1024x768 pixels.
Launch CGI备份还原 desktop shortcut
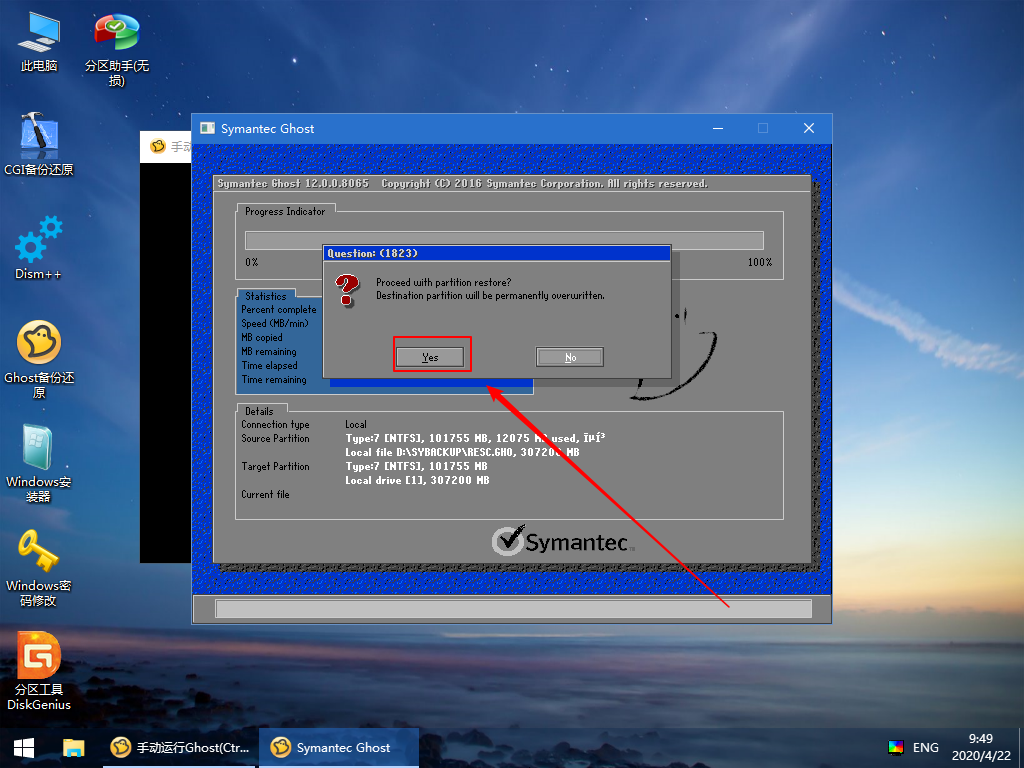pyautogui.click(x=39, y=144)
